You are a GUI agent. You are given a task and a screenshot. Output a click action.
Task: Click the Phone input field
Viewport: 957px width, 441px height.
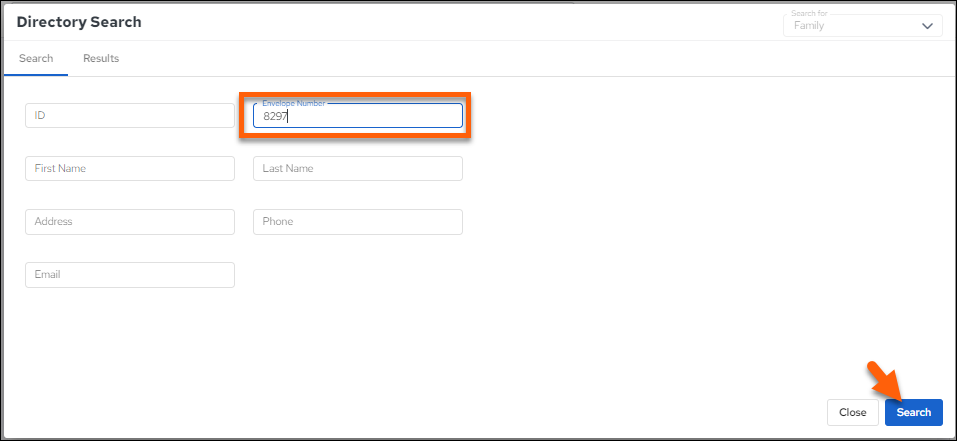click(358, 221)
